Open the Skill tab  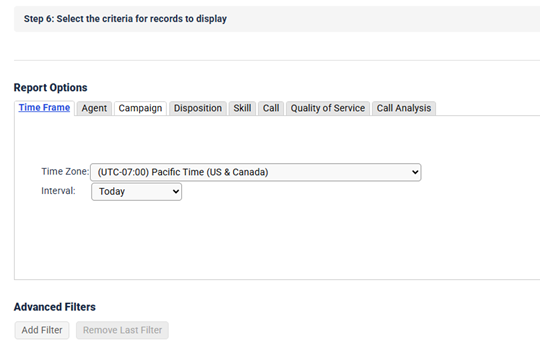(242, 108)
